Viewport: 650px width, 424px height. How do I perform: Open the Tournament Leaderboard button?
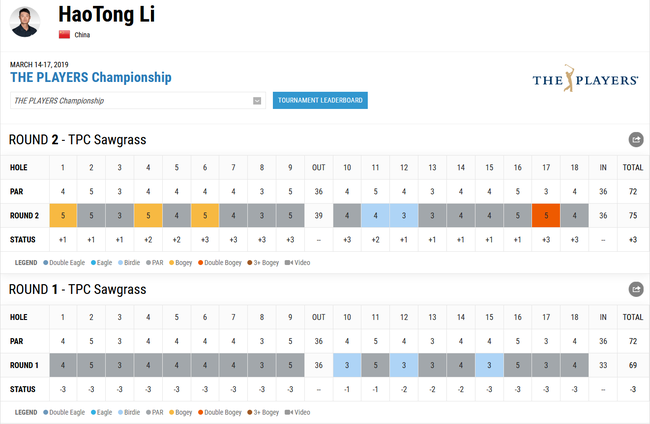pyautogui.click(x=320, y=100)
